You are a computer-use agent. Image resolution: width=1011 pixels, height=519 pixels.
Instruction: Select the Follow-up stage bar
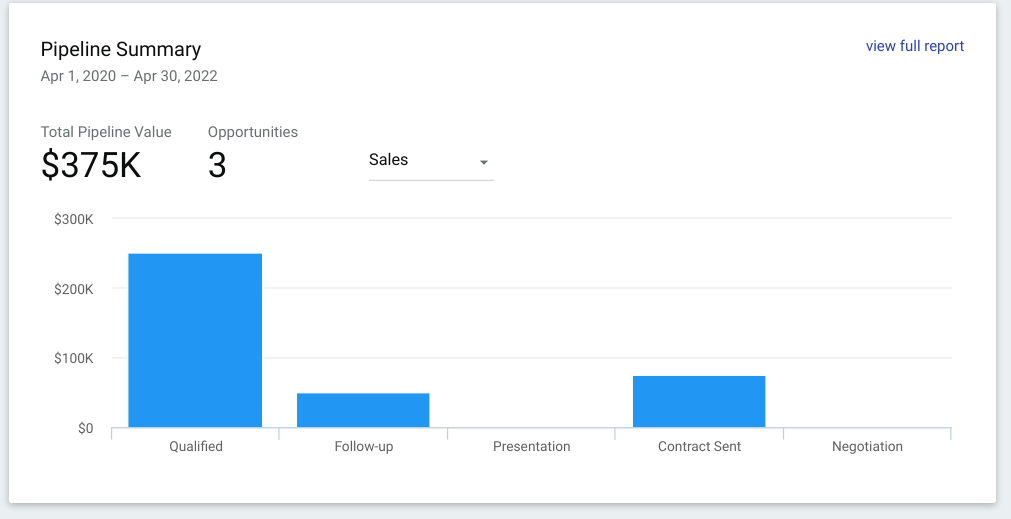(363, 410)
